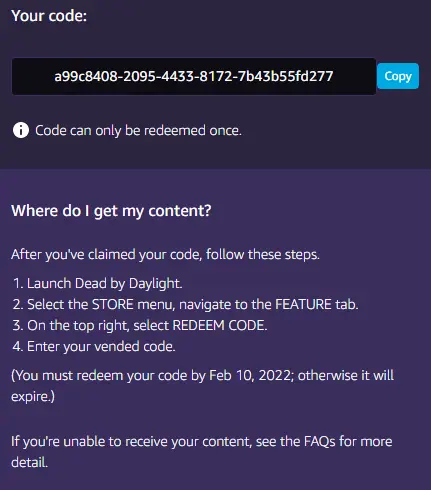Screen dimensions: 431x490
Task: Click the word 'FEATURE' in step 2
Action: click(303, 304)
